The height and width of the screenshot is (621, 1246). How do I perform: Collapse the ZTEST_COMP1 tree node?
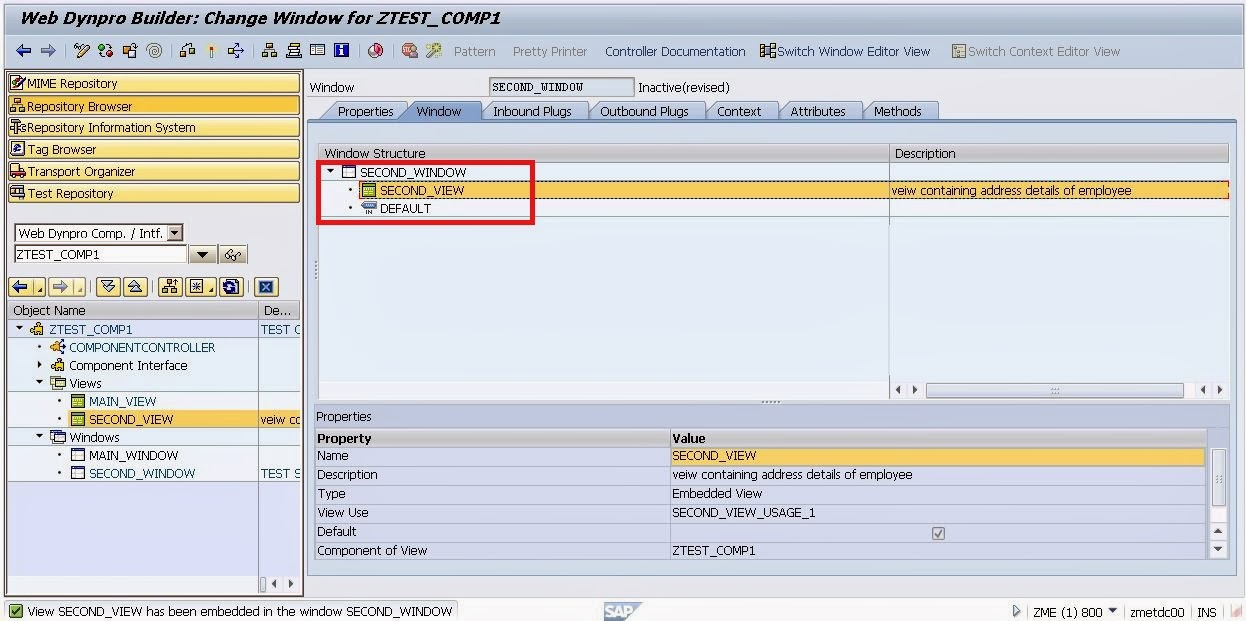pyautogui.click(x=19, y=328)
